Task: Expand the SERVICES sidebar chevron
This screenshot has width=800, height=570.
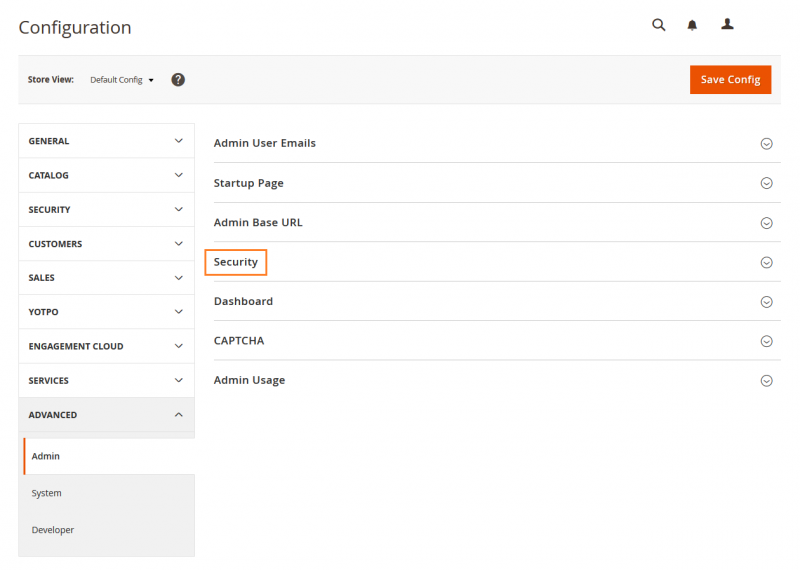Action: tap(179, 380)
